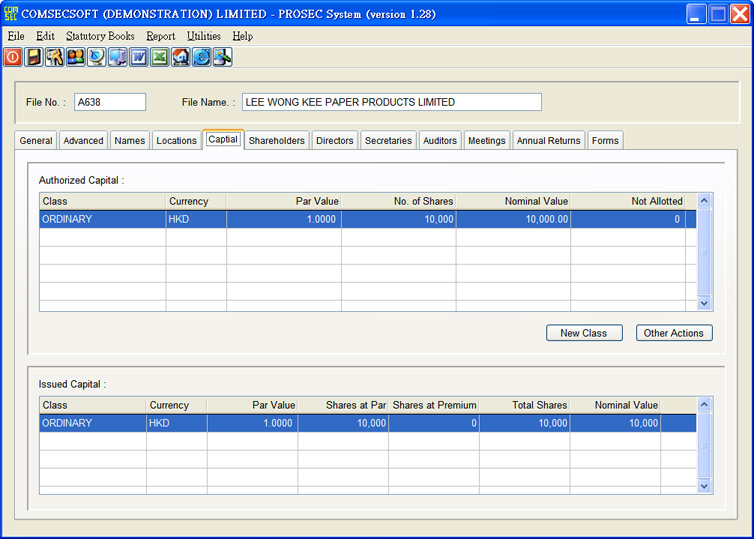Image resolution: width=754 pixels, height=539 pixels.
Task: Switch to the Shareholders tab
Action: 276,141
